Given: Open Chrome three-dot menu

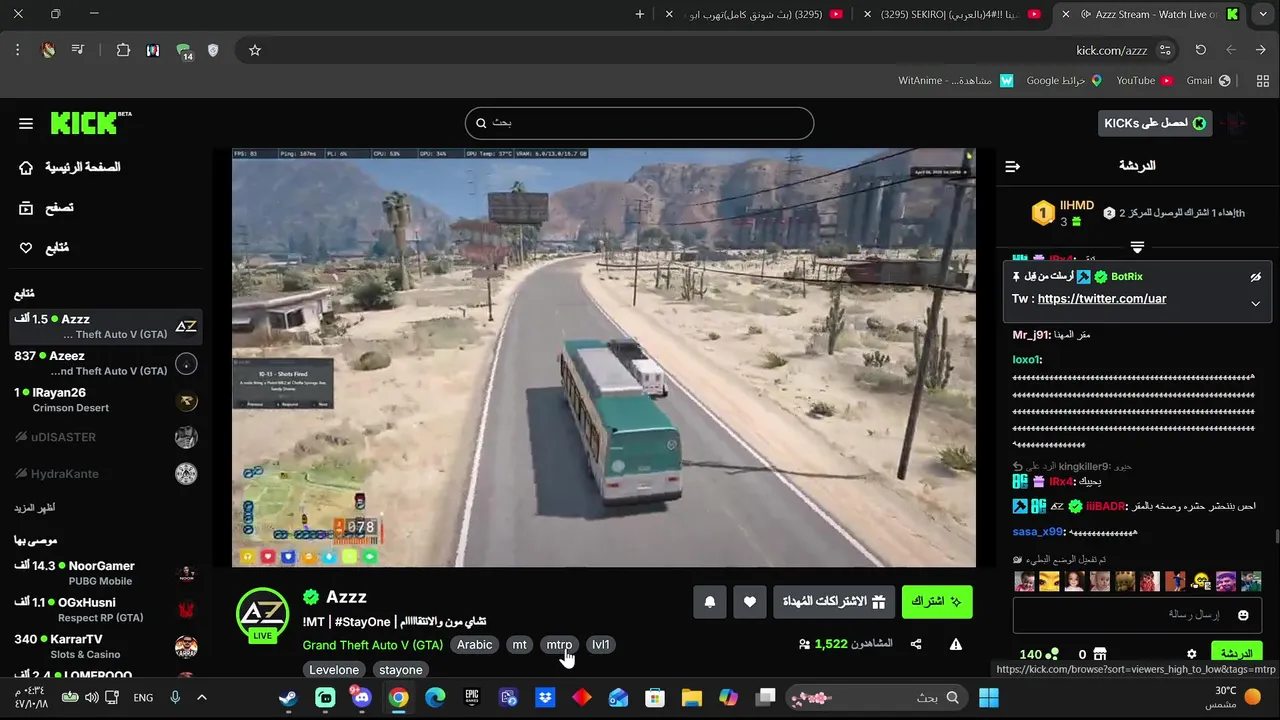Looking at the screenshot, I should (17, 50).
